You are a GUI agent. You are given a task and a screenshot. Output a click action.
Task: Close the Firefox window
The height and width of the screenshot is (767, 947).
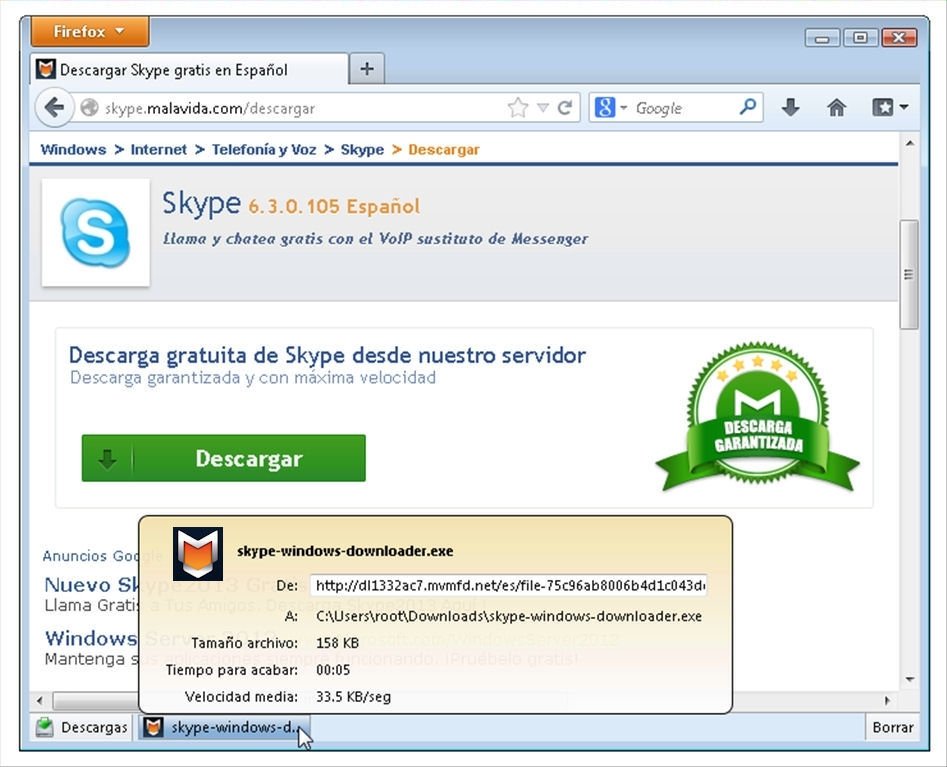(899, 38)
